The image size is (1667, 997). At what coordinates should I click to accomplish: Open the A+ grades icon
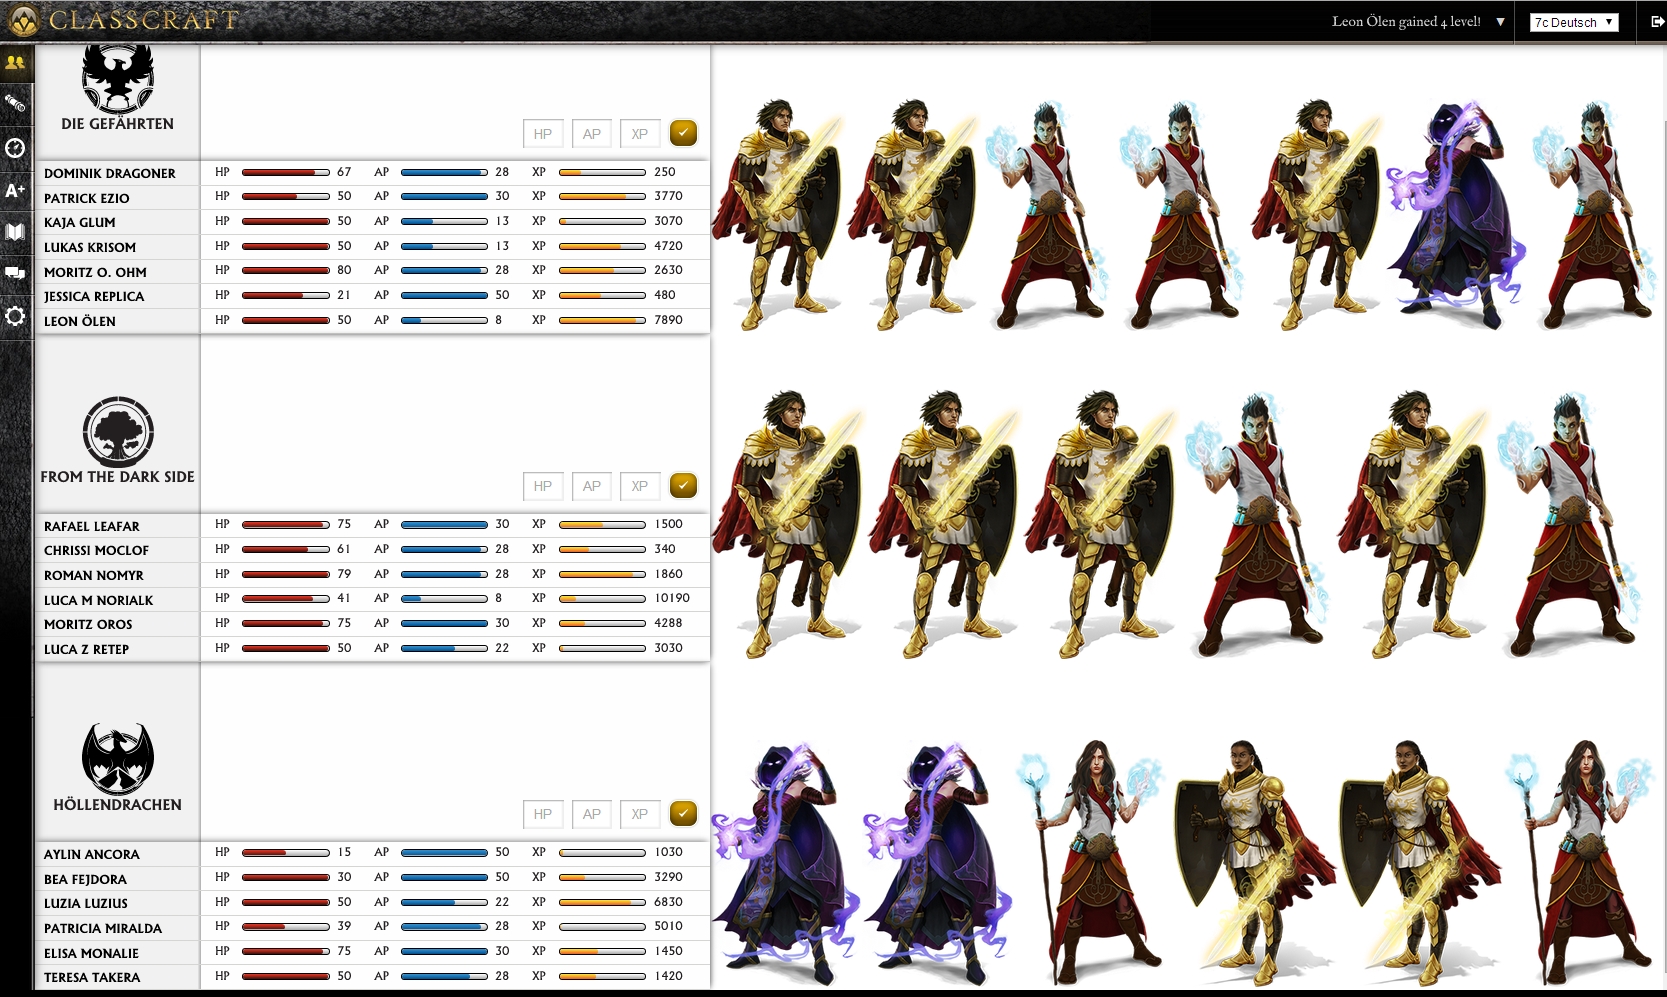[15, 190]
